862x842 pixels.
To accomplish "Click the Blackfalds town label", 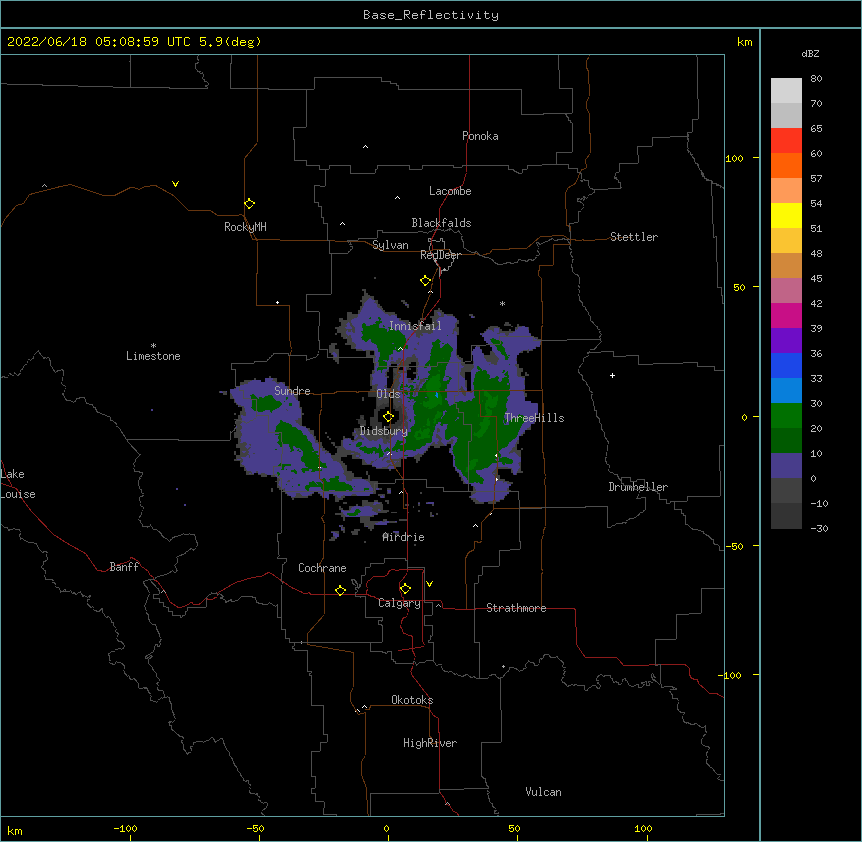I will tap(441, 223).
